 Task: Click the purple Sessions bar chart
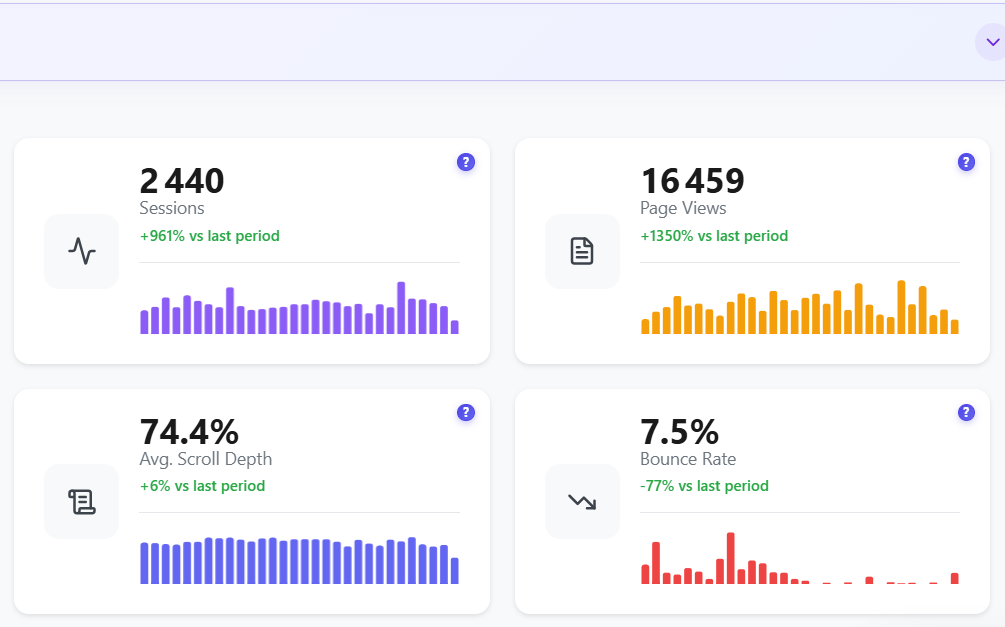299,308
